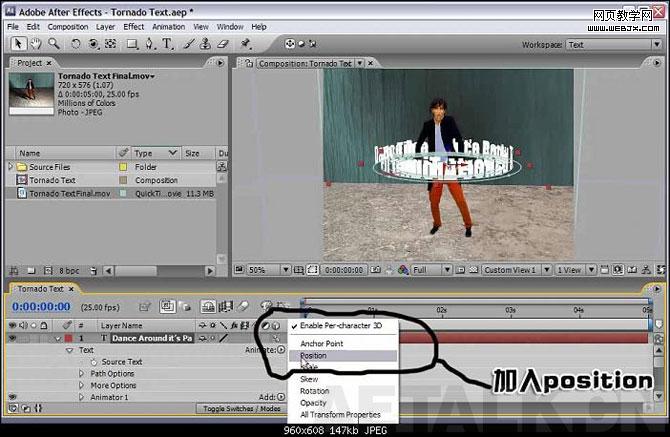Switch to the Tornado Text timeline tab

pos(41,289)
